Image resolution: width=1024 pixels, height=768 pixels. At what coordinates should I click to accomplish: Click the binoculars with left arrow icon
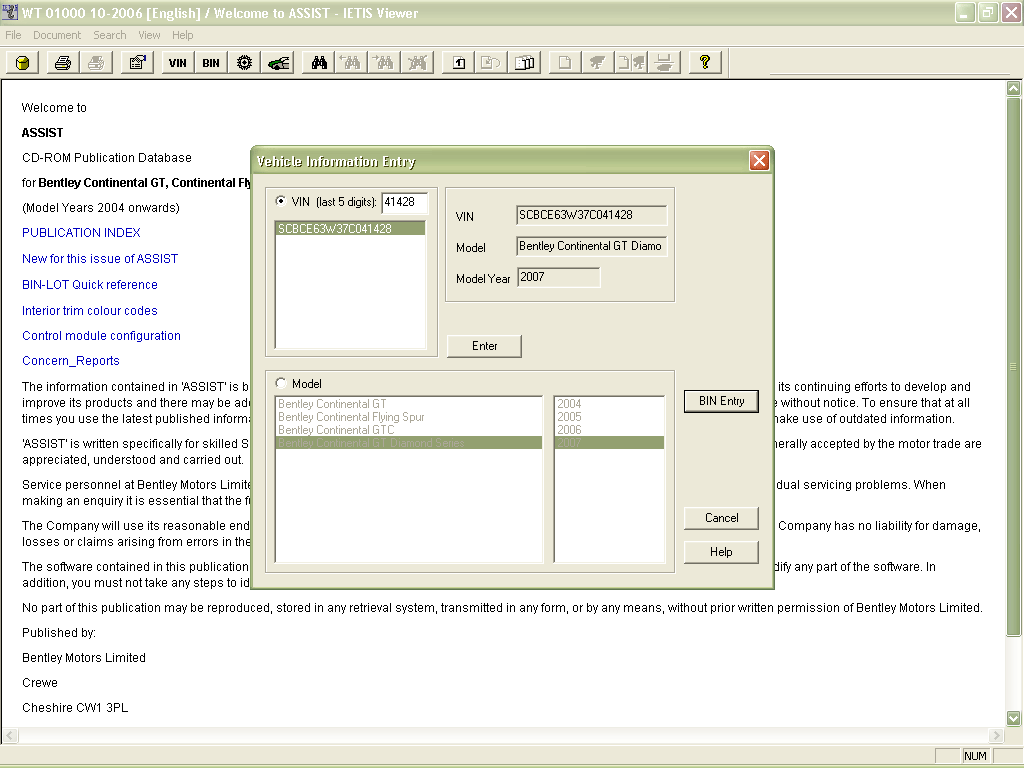pyautogui.click(x=351, y=63)
